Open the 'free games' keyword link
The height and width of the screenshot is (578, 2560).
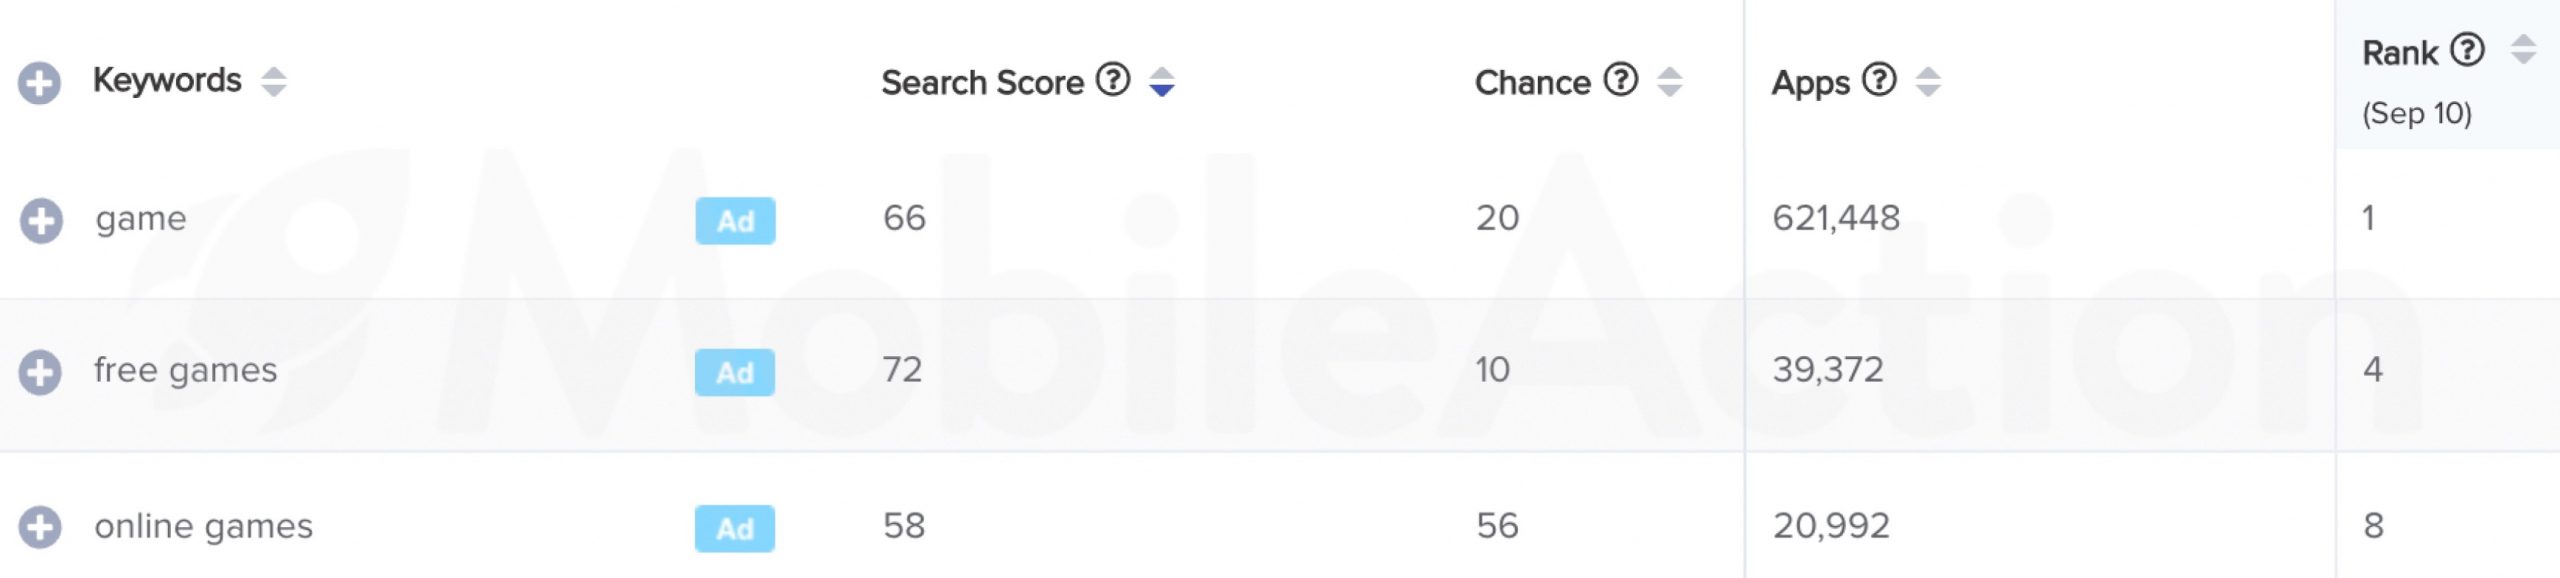[186, 370]
